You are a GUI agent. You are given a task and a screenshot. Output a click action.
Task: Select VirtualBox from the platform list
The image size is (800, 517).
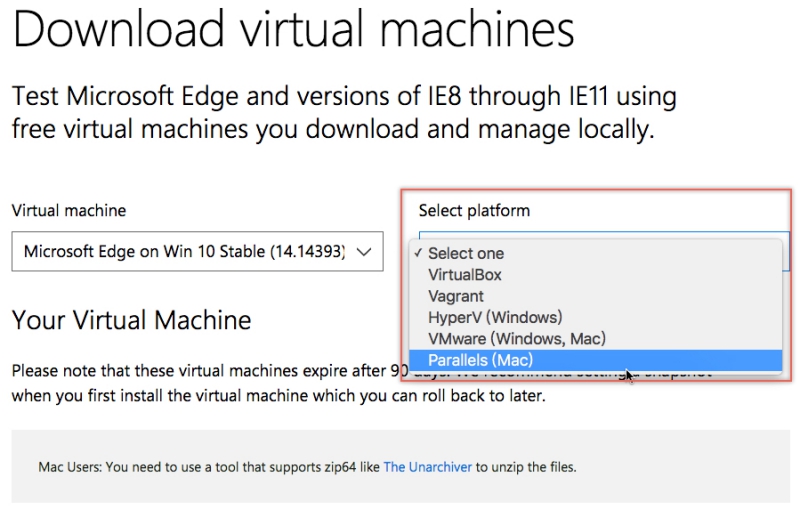465,275
